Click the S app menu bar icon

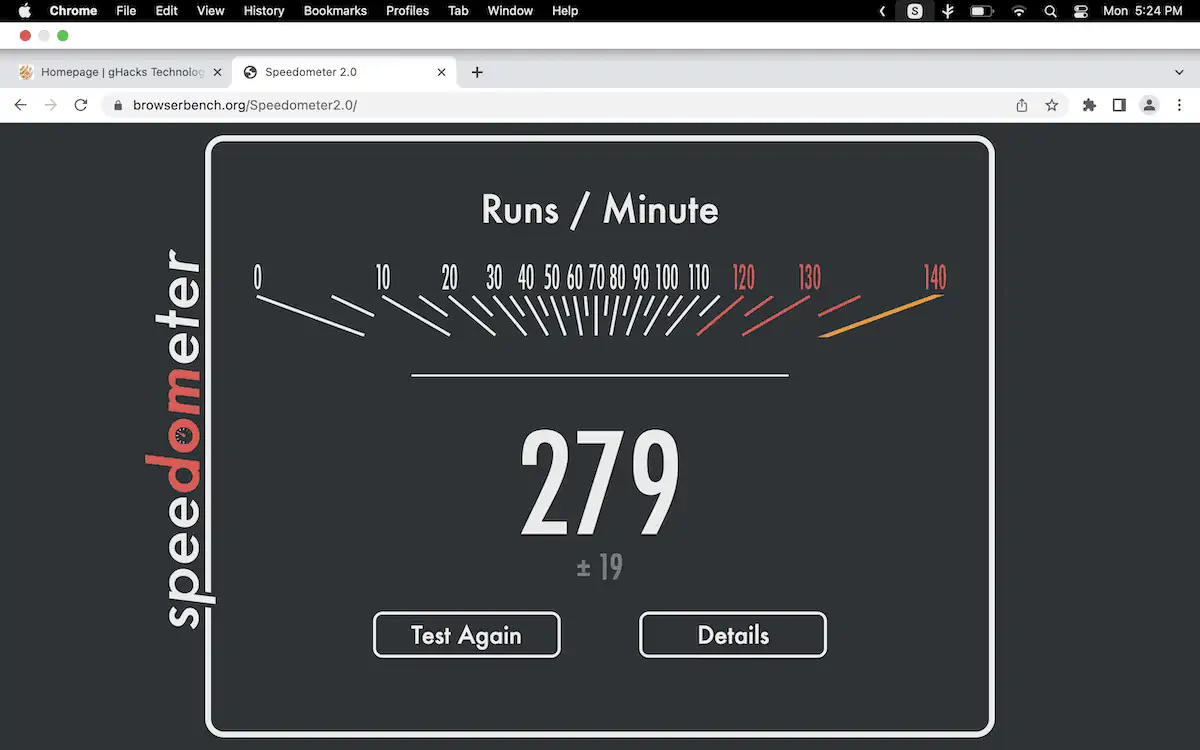tap(915, 11)
